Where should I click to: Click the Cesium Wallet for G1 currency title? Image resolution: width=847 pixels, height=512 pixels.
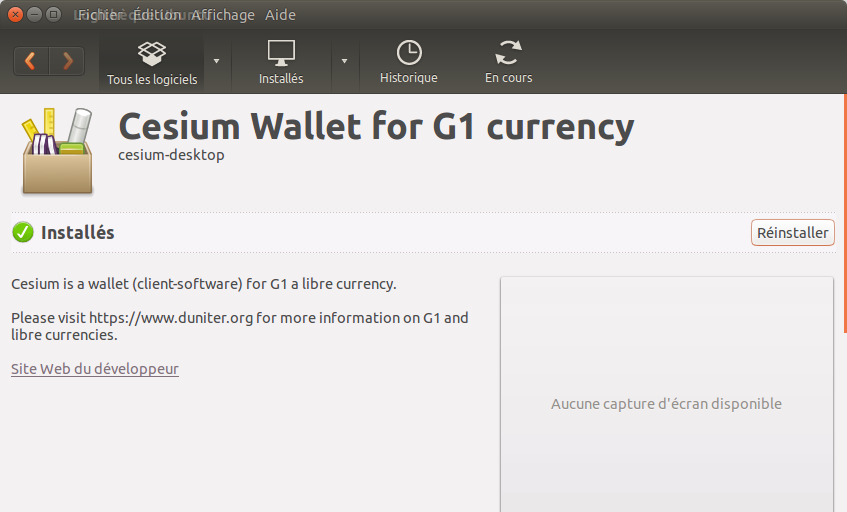(376, 127)
